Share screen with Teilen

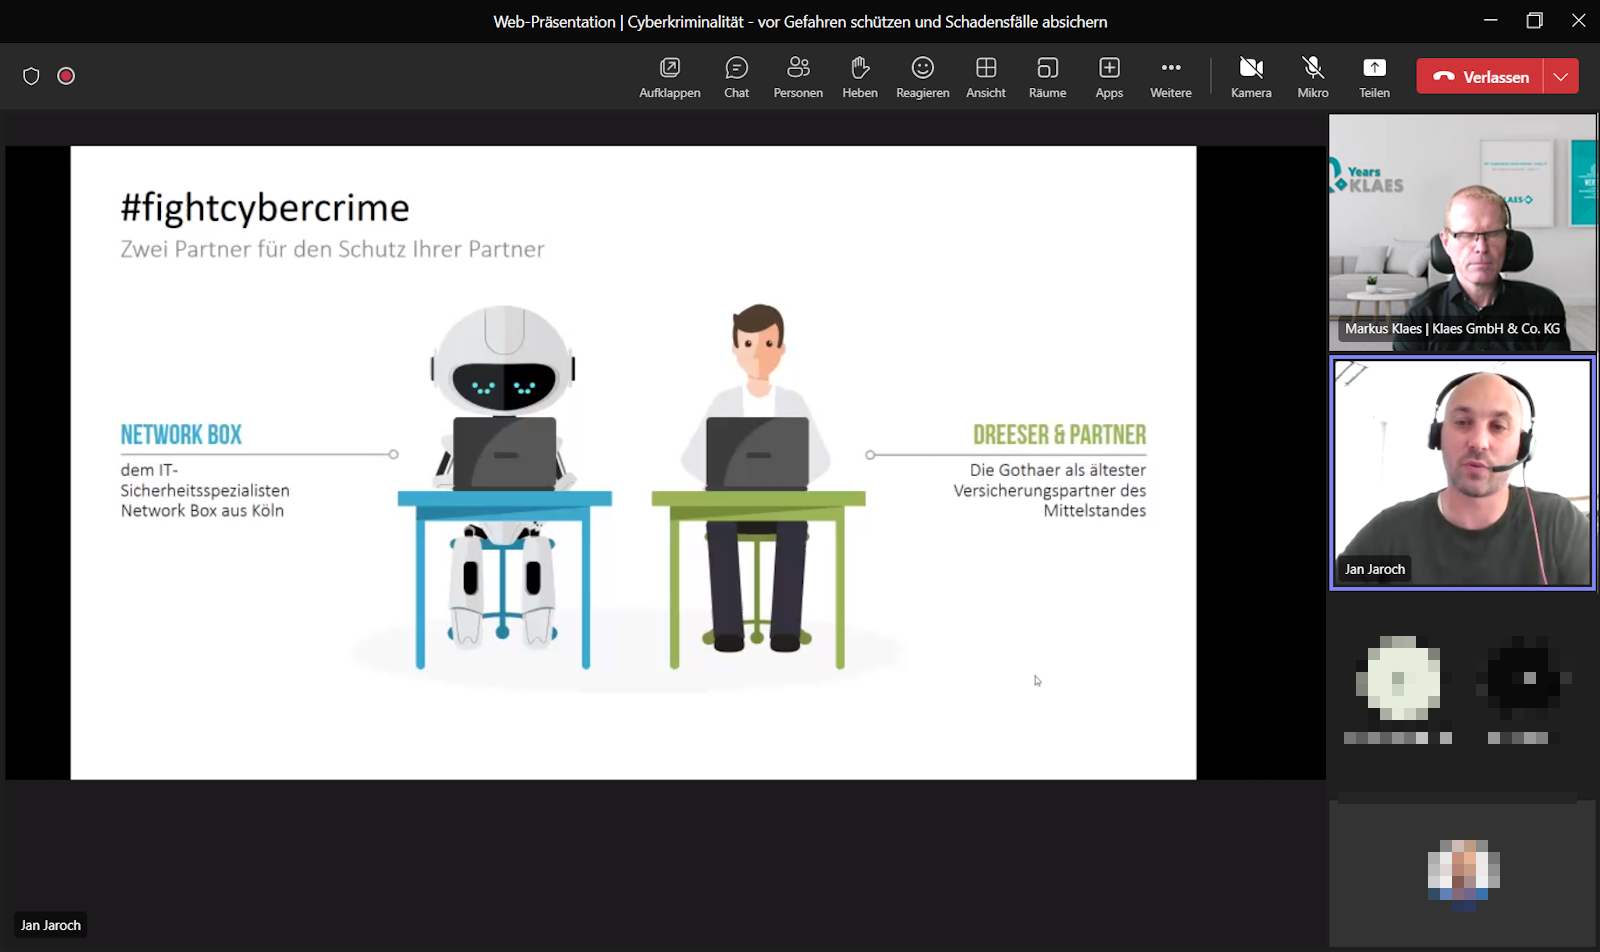click(1374, 77)
